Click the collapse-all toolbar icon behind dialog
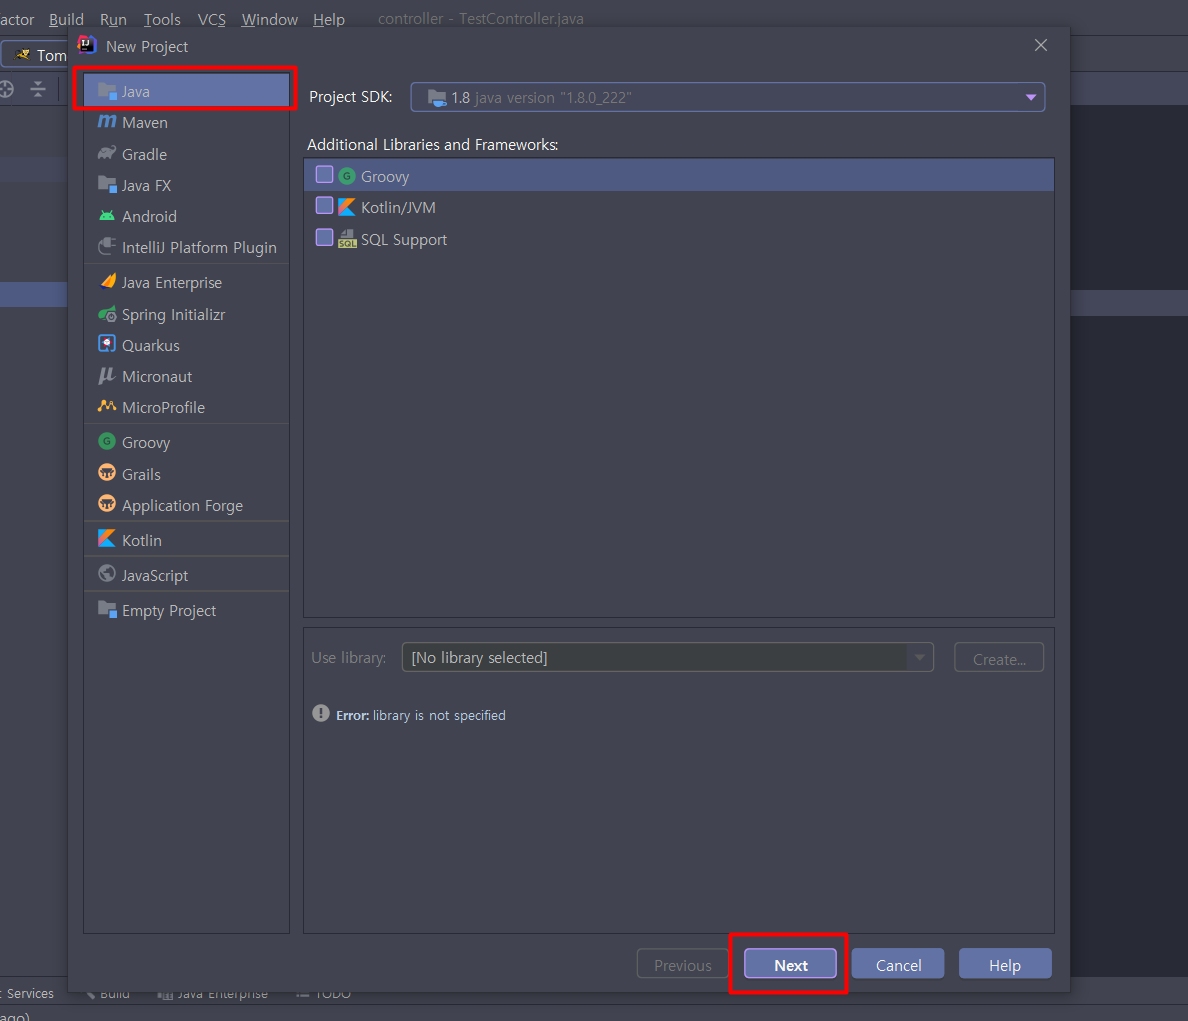1188x1021 pixels. 38,89
